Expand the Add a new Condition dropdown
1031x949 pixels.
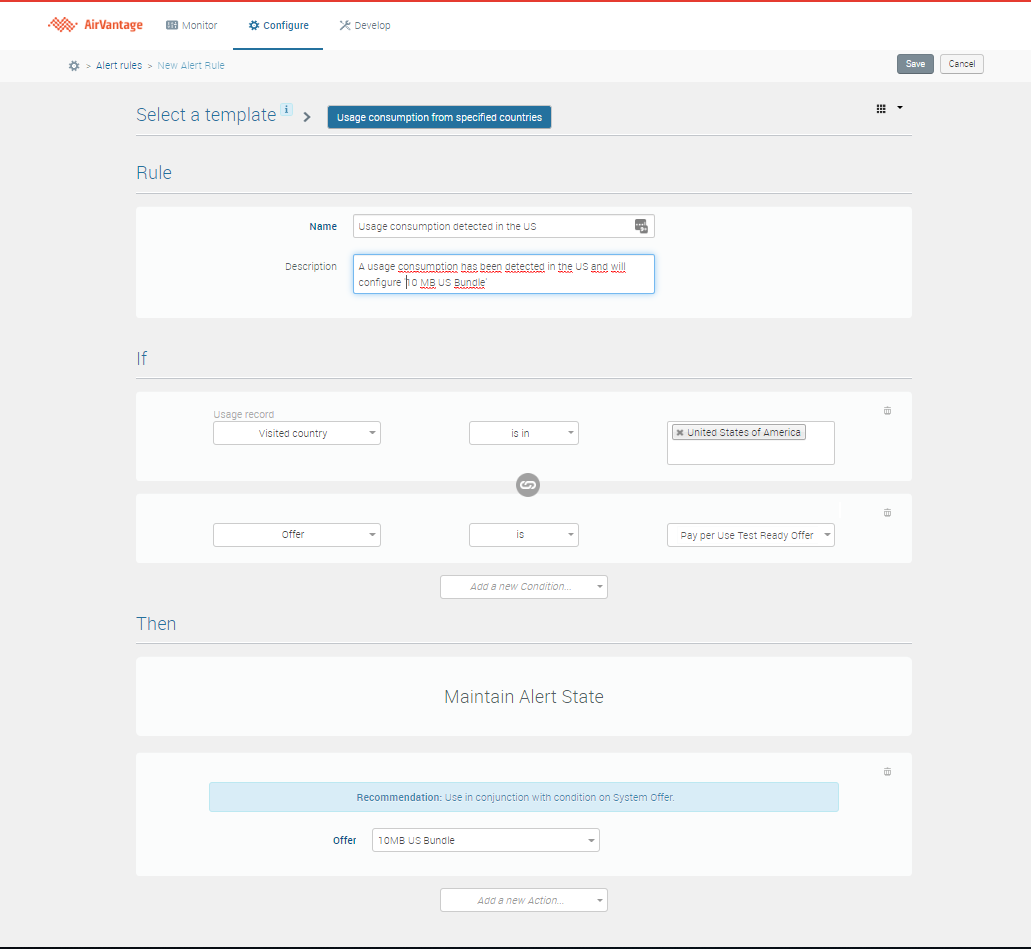(x=523, y=587)
